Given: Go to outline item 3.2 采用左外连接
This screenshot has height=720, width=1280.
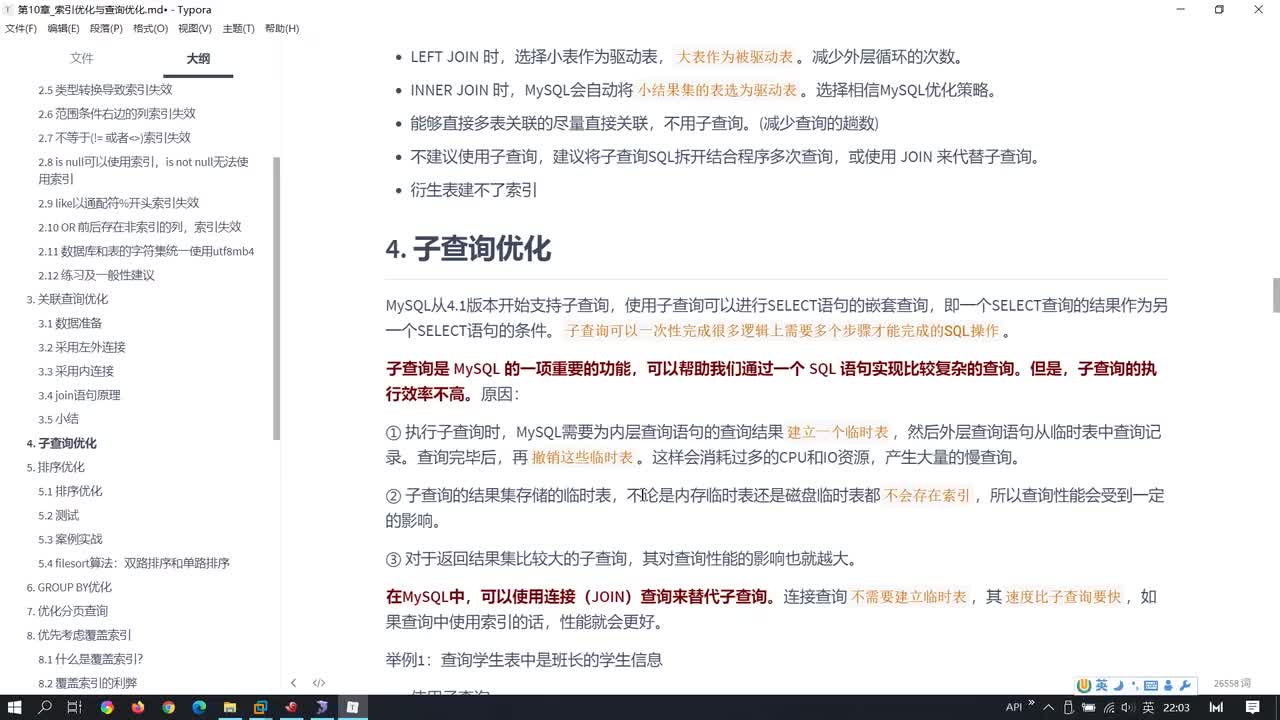Looking at the screenshot, I should coord(82,347).
